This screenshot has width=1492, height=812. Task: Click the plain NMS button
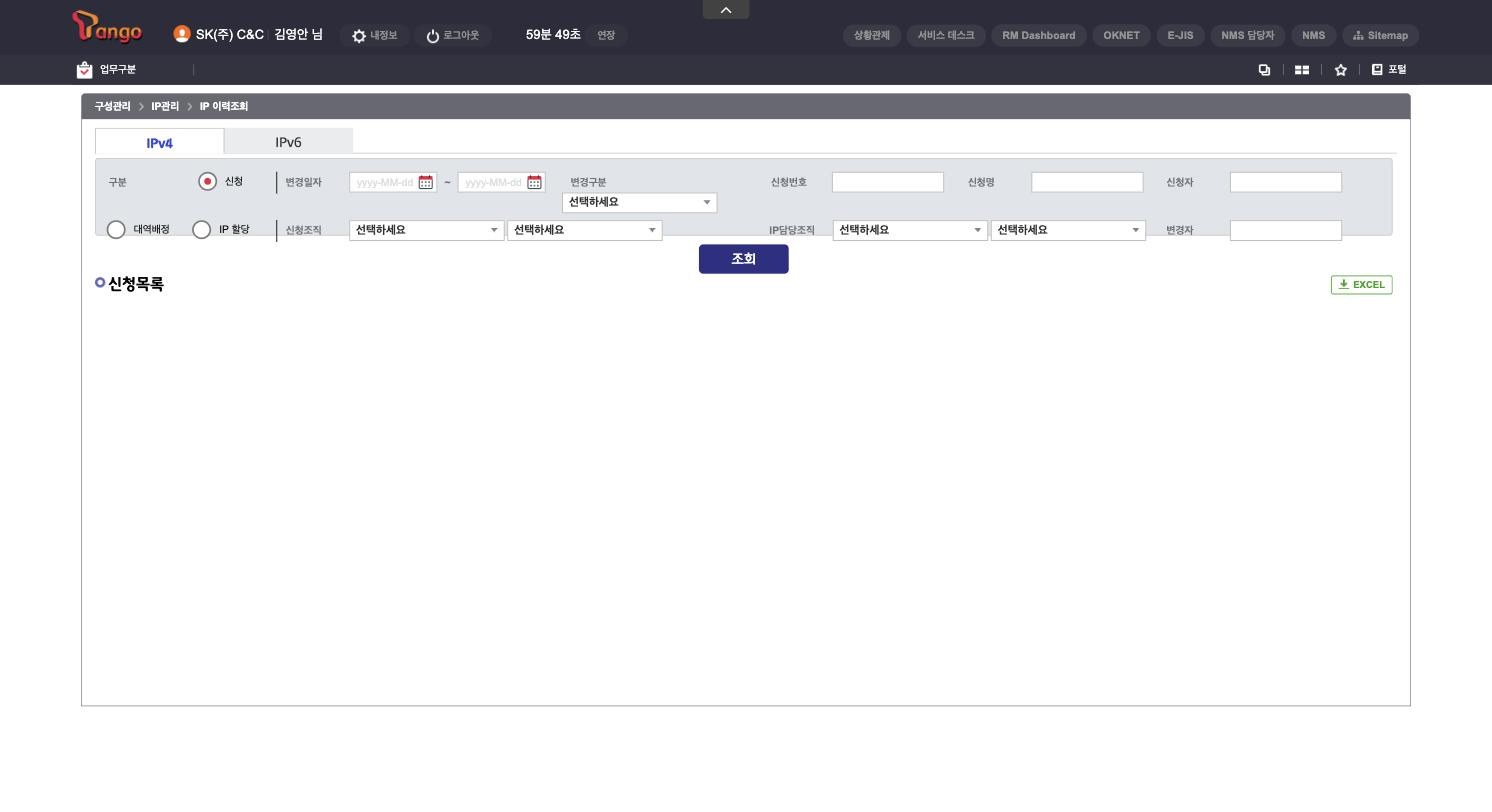[x=1313, y=35]
